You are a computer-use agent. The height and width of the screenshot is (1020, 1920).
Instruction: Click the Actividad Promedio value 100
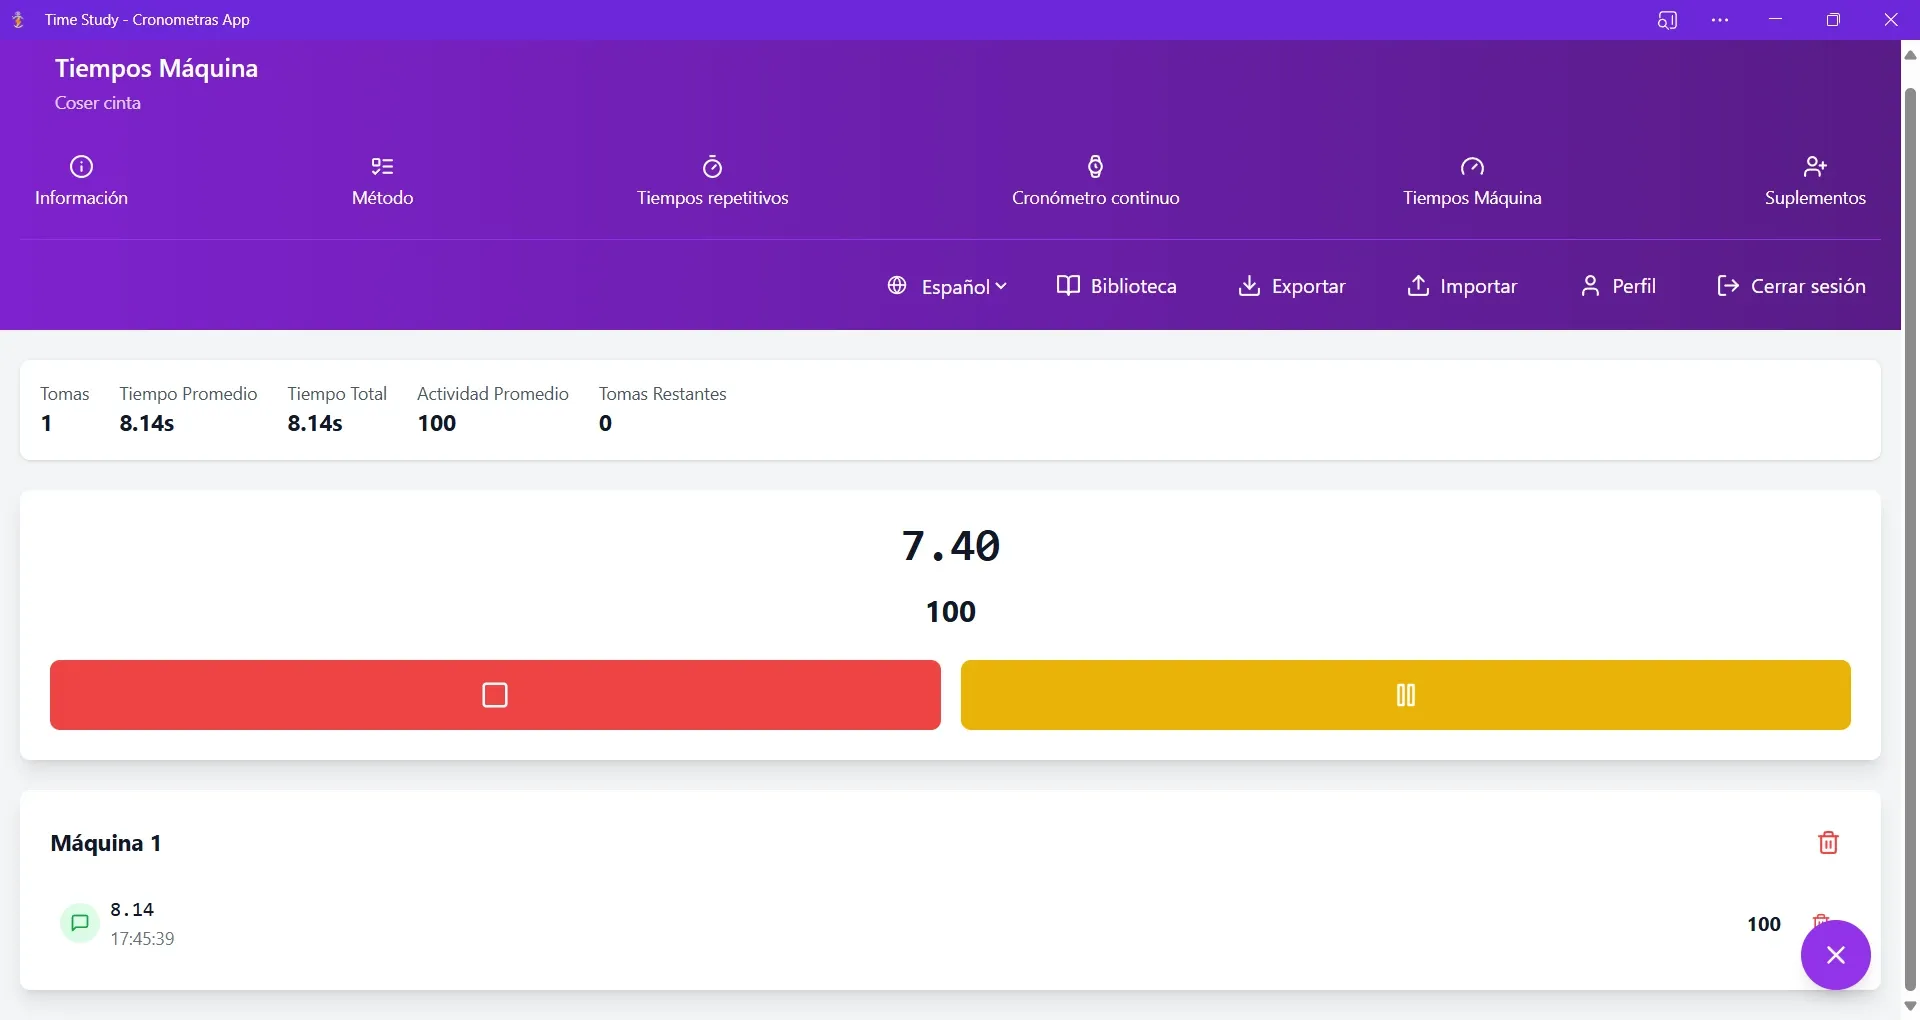coord(437,423)
